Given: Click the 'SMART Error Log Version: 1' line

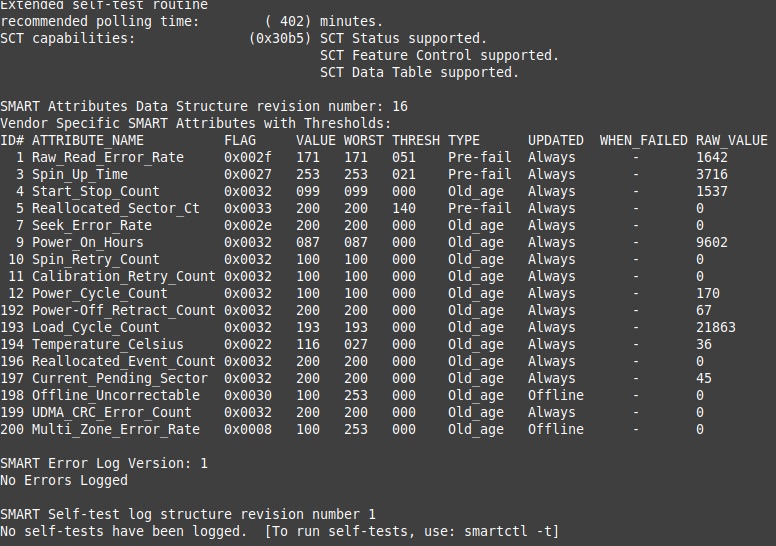Looking at the screenshot, I should point(104,463).
